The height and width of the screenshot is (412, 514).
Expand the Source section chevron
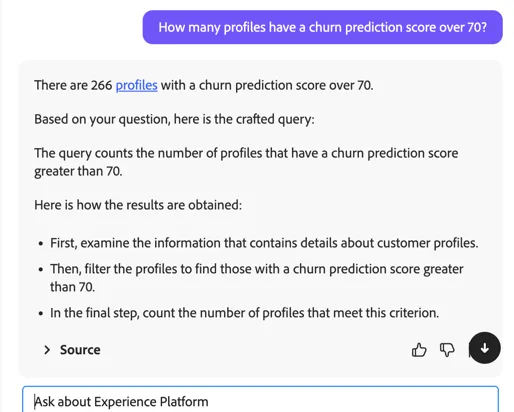(x=47, y=350)
